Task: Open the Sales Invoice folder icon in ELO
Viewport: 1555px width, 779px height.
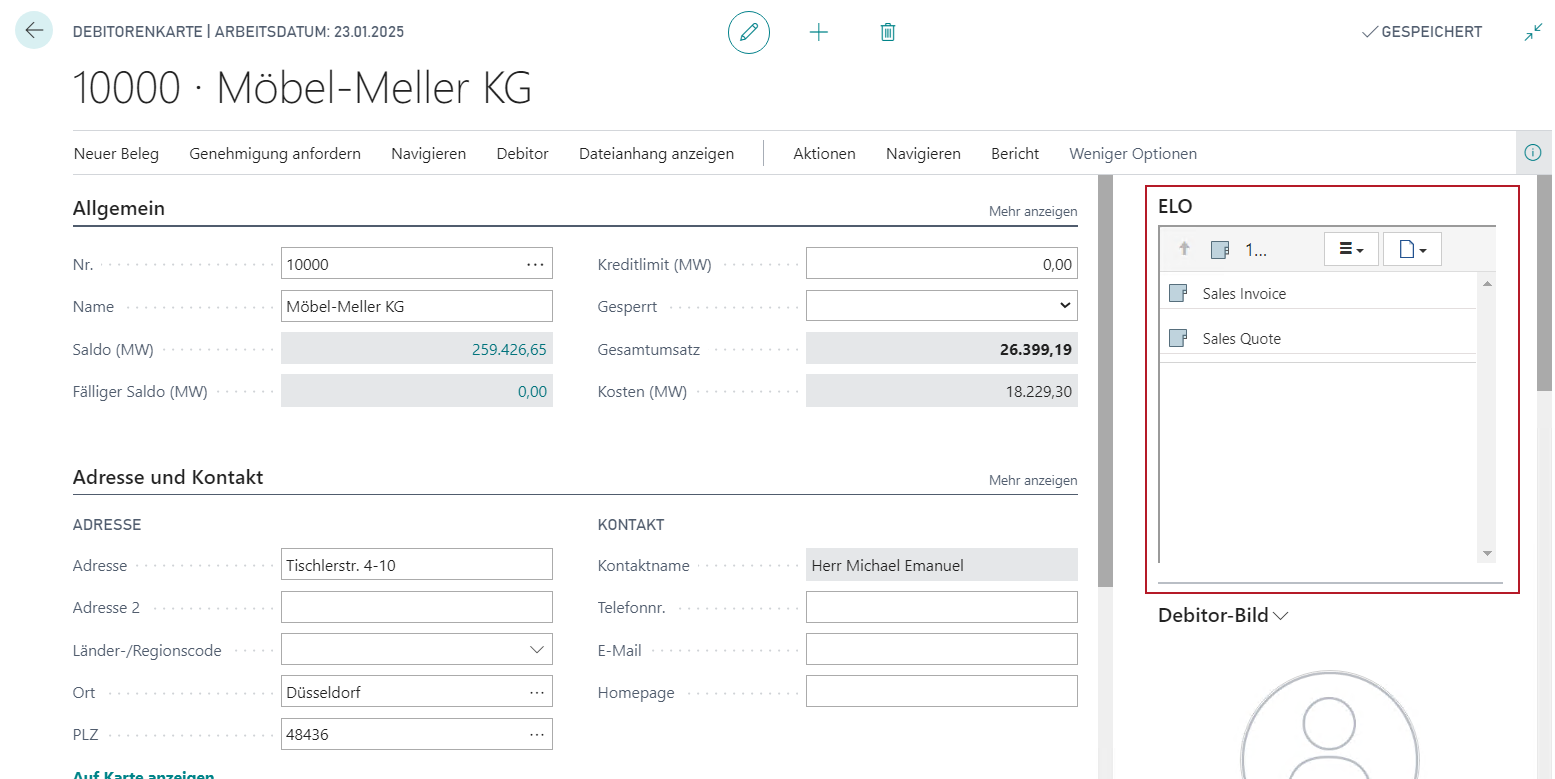Action: point(1177,292)
